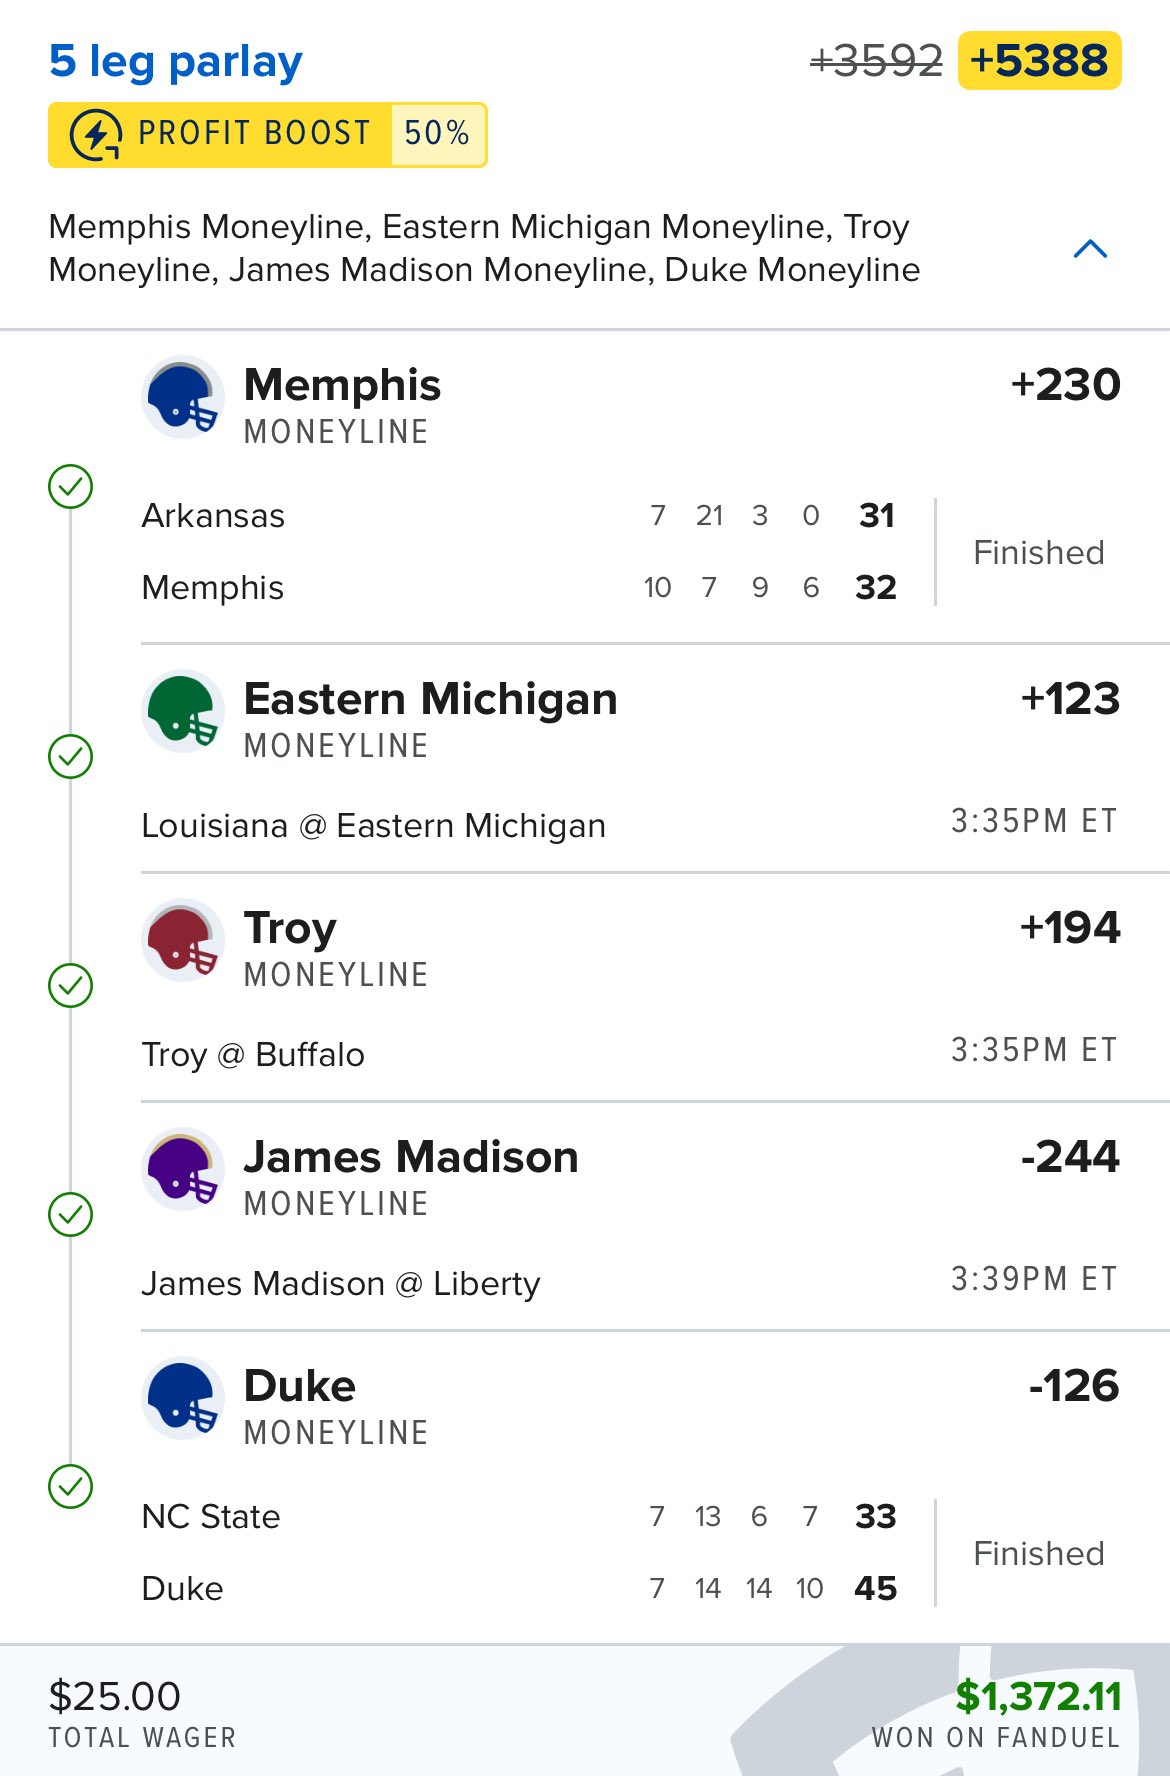Click the 5 leg parlay heading

176,62
